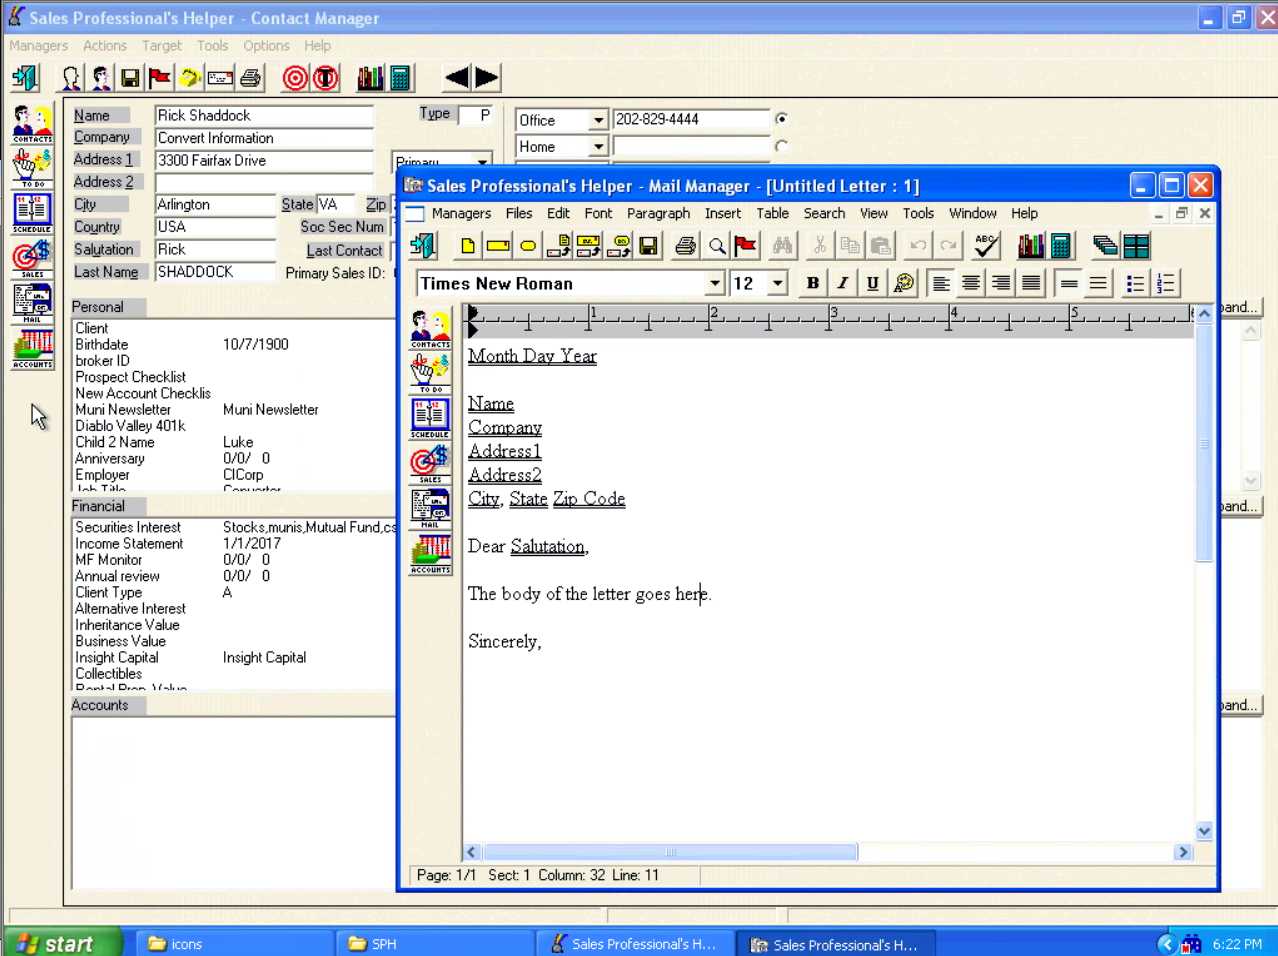Set paragraph alignment to justified
The height and width of the screenshot is (956, 1278).
(x=1030, y=283)
